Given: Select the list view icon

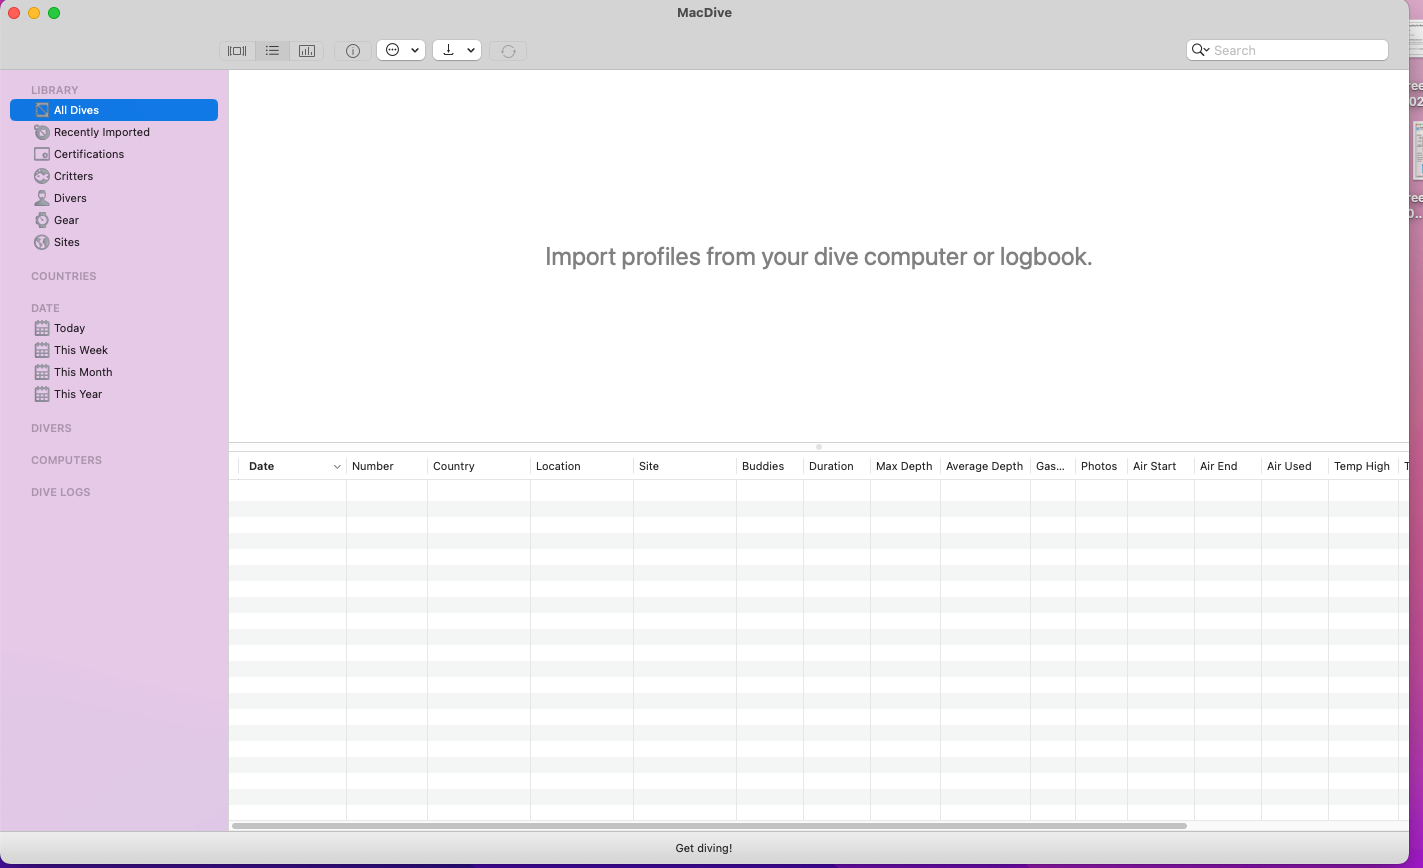Looking at the screenshot, I should pyautogui.click(x=272, y=51).
